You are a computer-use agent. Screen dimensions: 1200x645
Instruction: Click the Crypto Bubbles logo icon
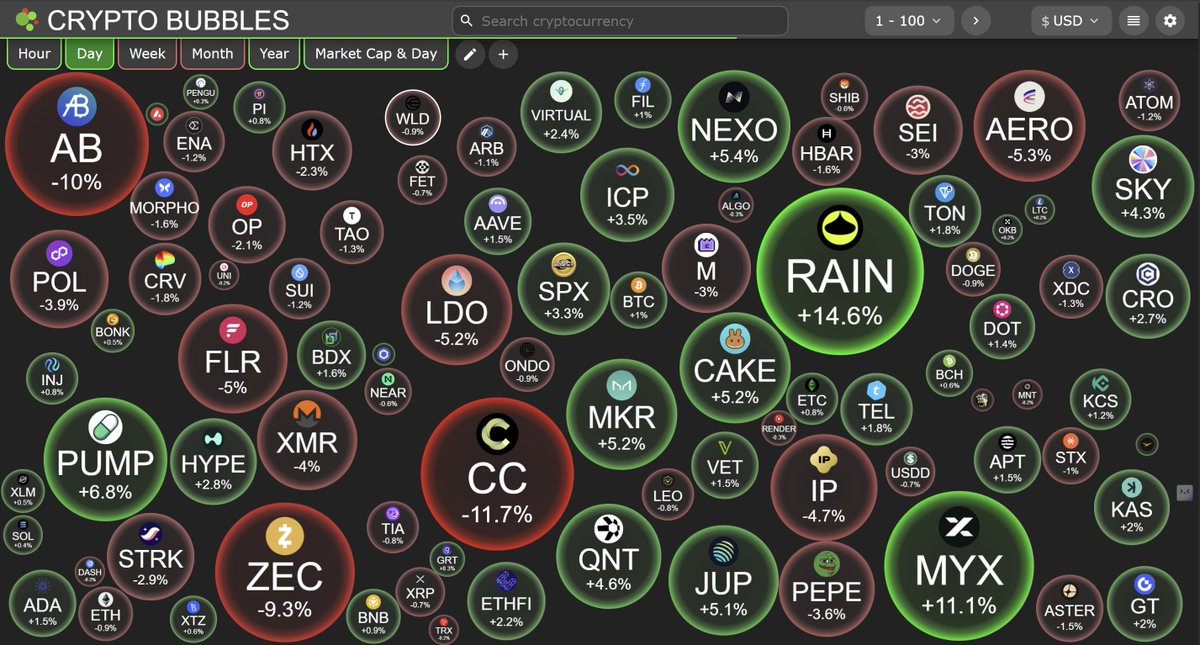(27, 19)
